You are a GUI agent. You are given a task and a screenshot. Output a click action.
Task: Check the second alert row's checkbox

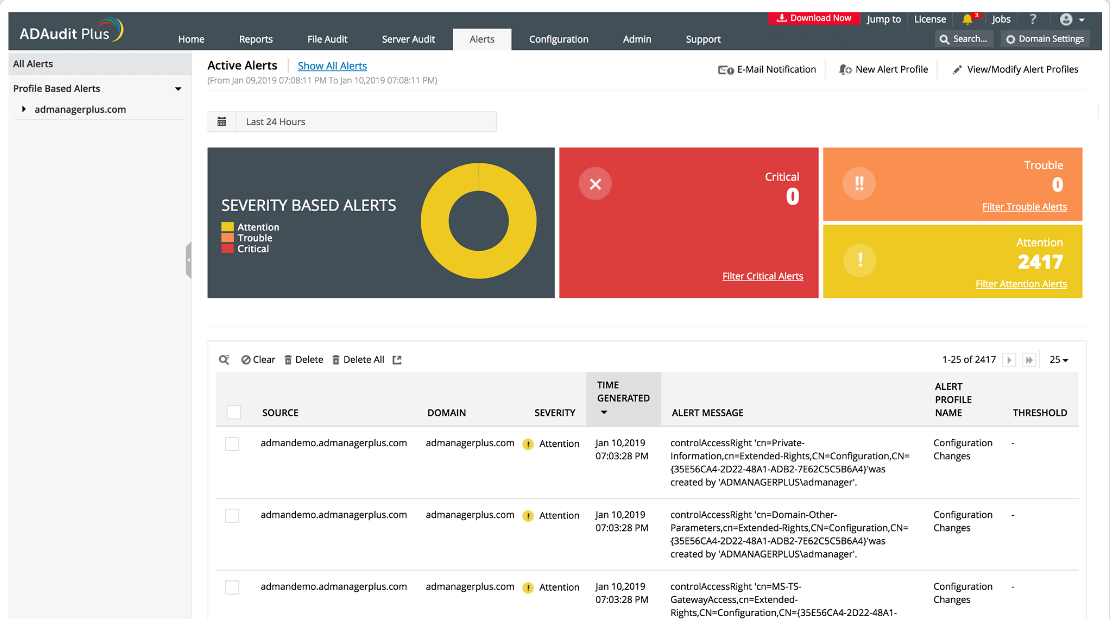pos(232,515)
